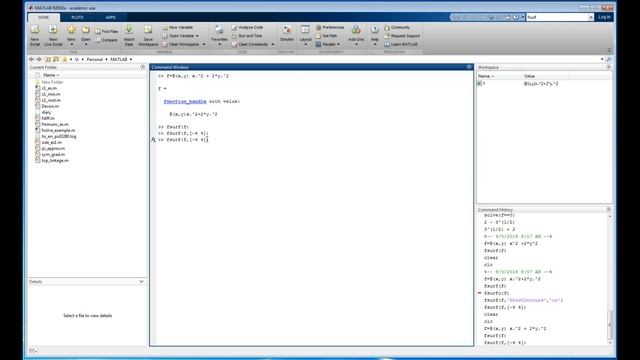Switch to the APPS tab
The height and width of the screenshot is (360, 640).
(x=111, y=18)
